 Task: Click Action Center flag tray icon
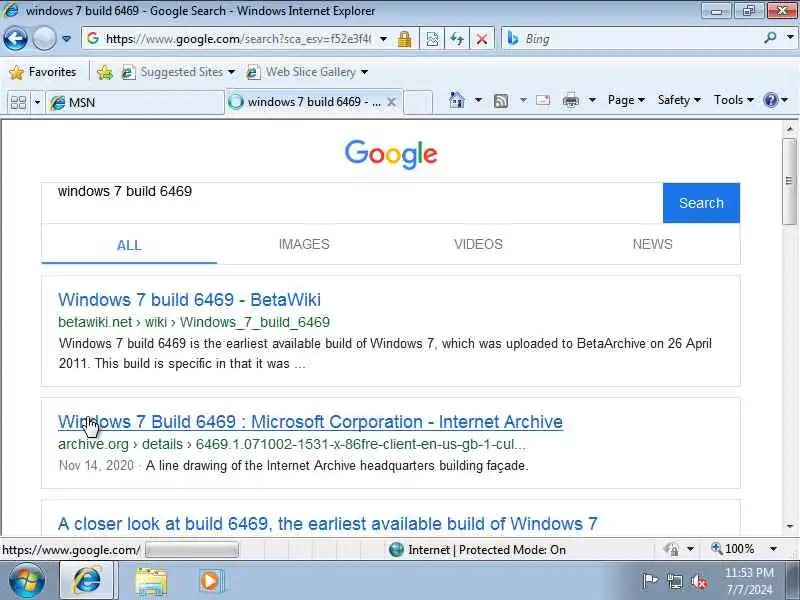point(649,580)
